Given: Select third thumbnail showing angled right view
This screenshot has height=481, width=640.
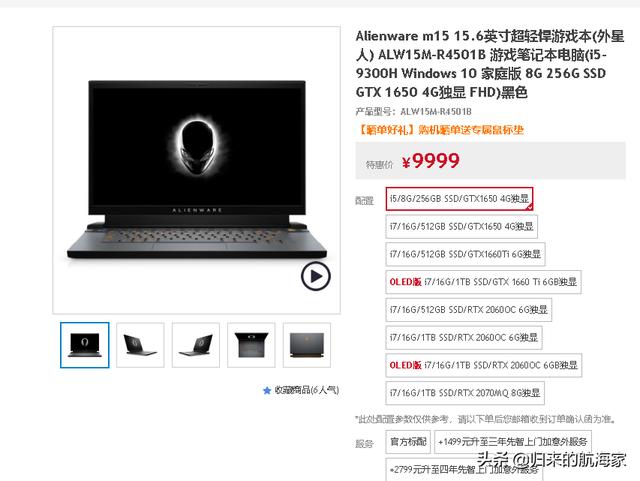Looking at the screenshot, I should point(196,345).
